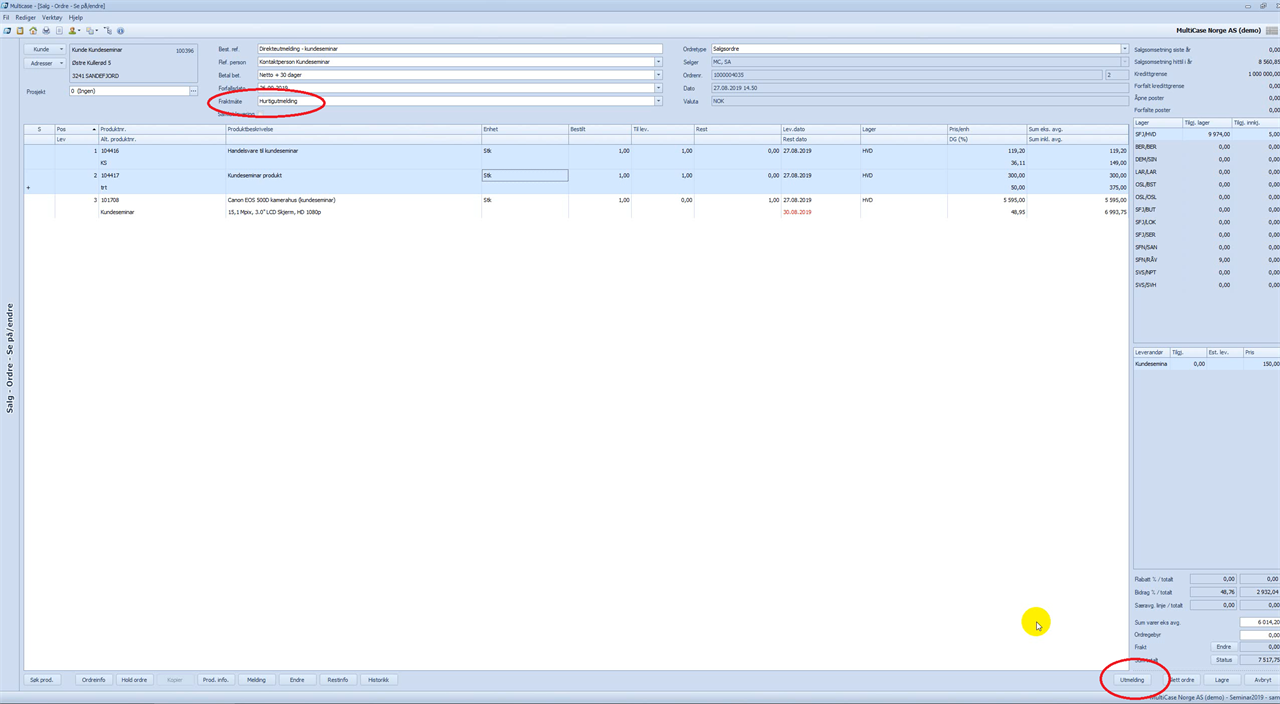The height and width of the screenshot is (704, 1280).
Task: Click the grid icon beside MultiCase Norge AS
Action: 1271,31
